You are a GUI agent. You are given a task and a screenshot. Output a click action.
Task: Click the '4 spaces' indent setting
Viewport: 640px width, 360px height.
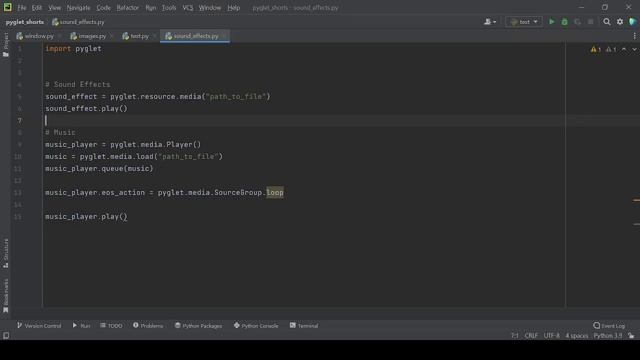[x=577, y=336]
